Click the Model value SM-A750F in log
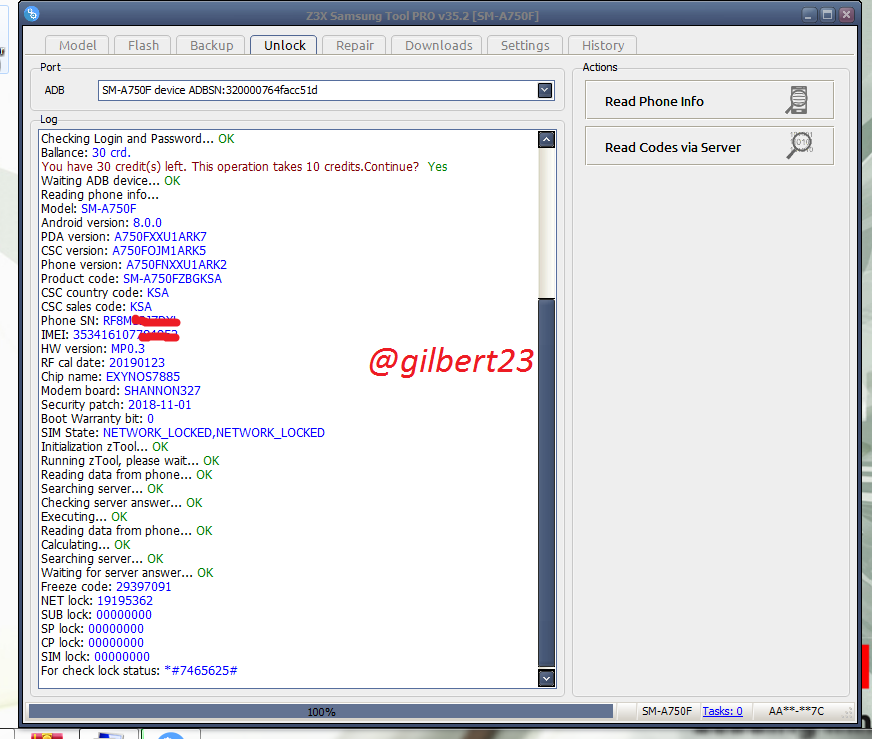Image resolution: width=872 pixels, height=739 pixels. pos(108,209)
